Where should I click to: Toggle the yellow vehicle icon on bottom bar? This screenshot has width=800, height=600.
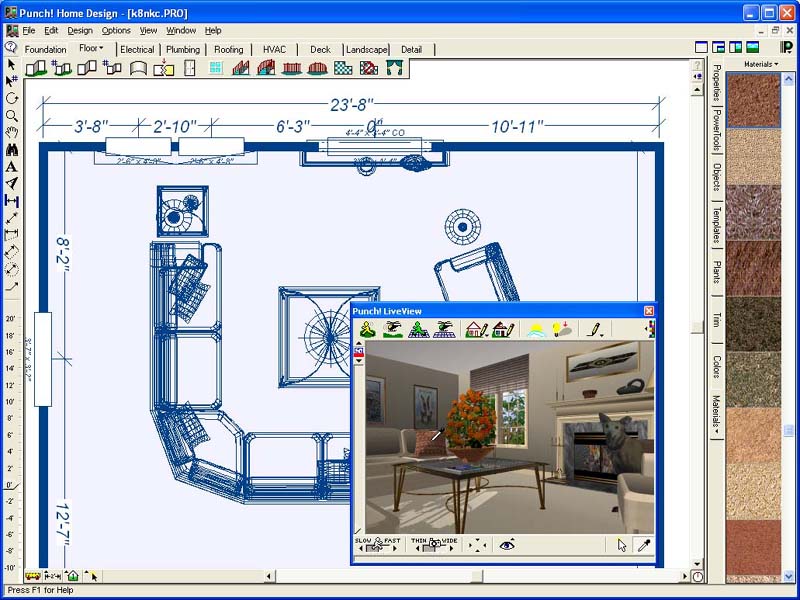[x=33, y=576]
